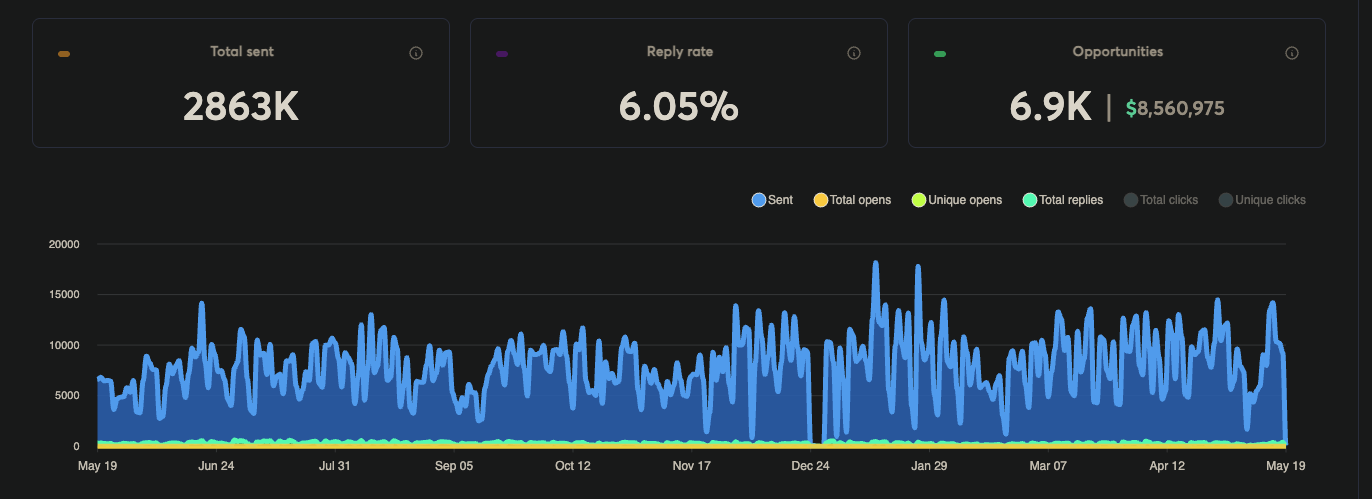1372x499 pixels.
Task: Toggle the Total replies legend item
Action: pos(1063,200)
